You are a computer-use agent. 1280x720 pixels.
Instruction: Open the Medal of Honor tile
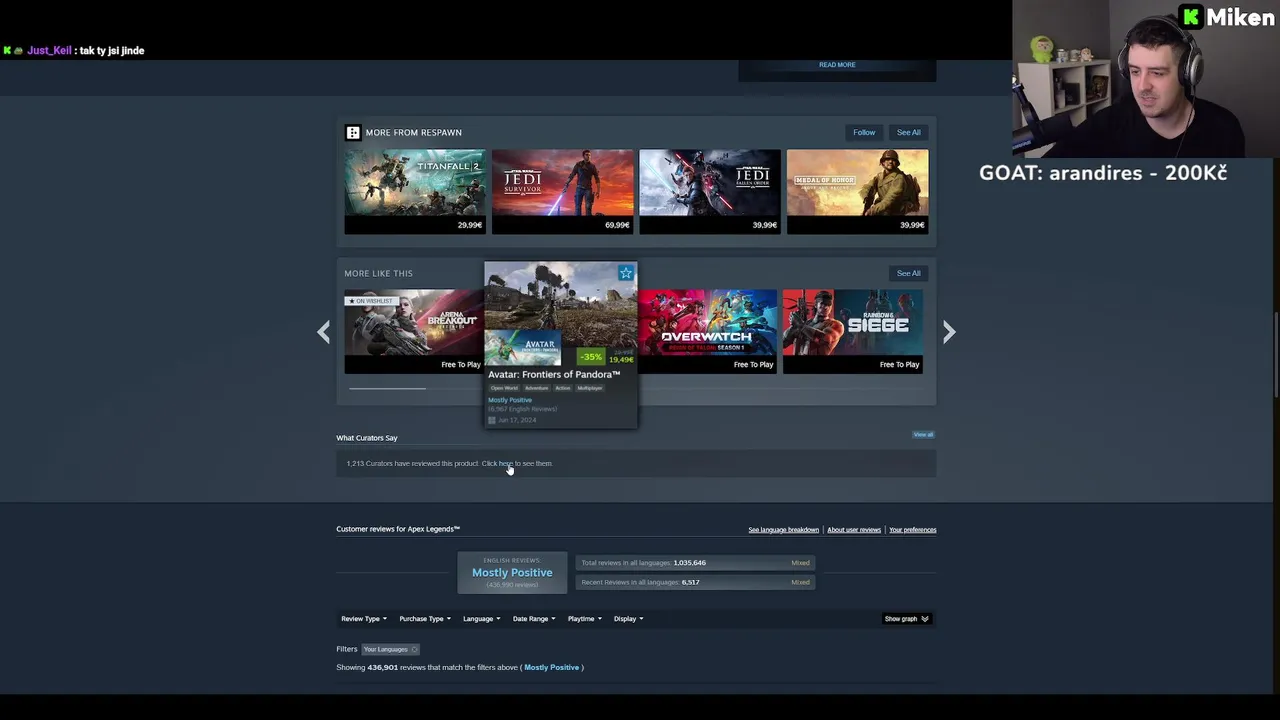(x=857, y=191)
